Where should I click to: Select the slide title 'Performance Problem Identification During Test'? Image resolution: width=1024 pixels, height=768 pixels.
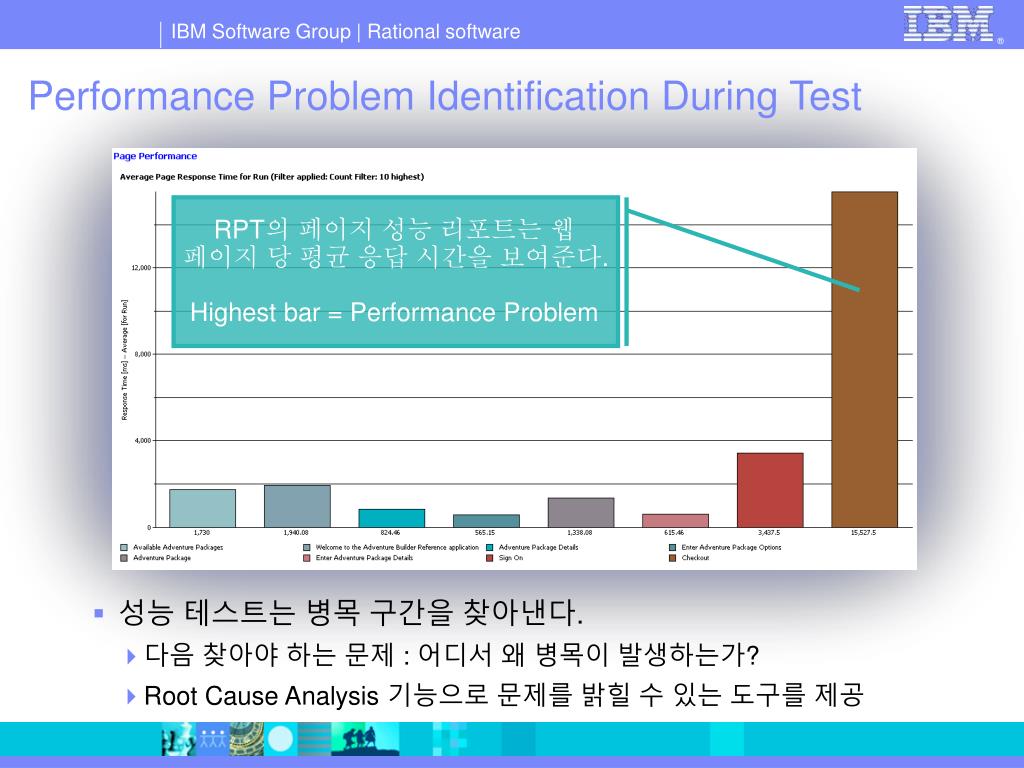(445, 97)
